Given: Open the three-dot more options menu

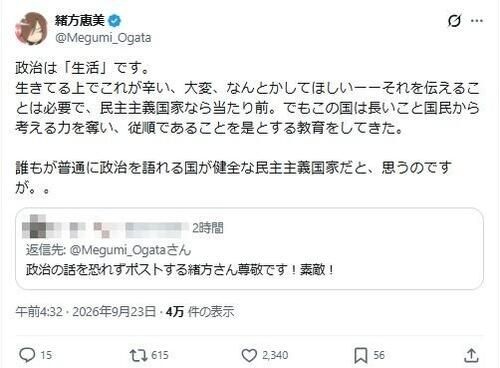Looking at the screenshot, I should pos(477,21).
